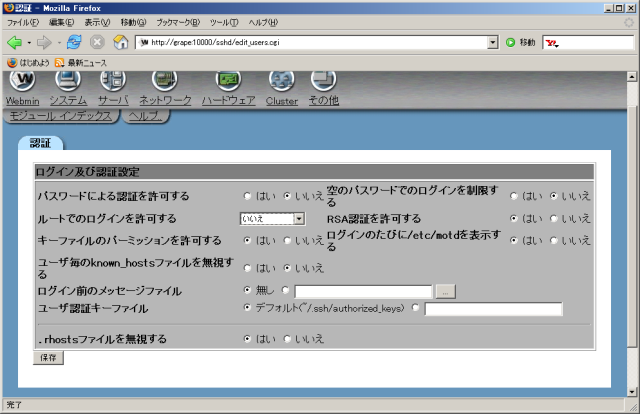Click the browser reload button
The width and height of the screenshot is (640, 414).
75,43
